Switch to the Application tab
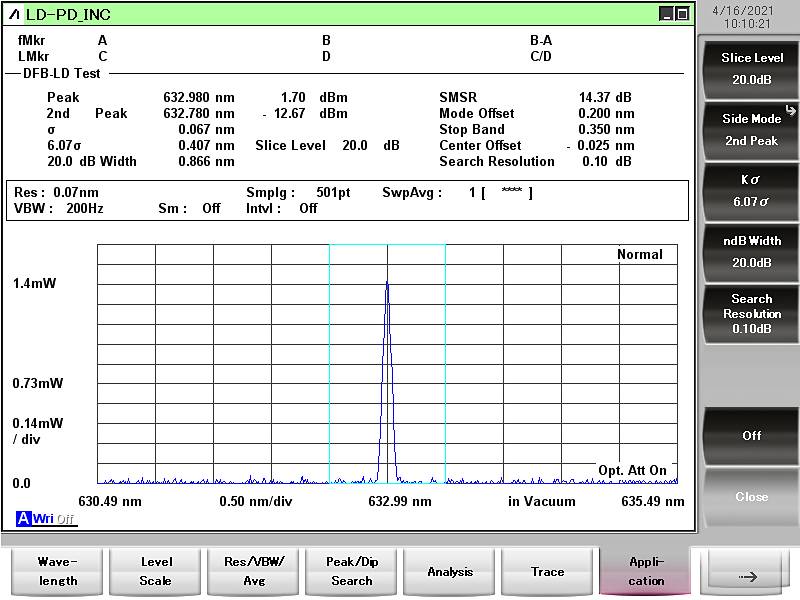800x600 pixels. tap(645, 571)
